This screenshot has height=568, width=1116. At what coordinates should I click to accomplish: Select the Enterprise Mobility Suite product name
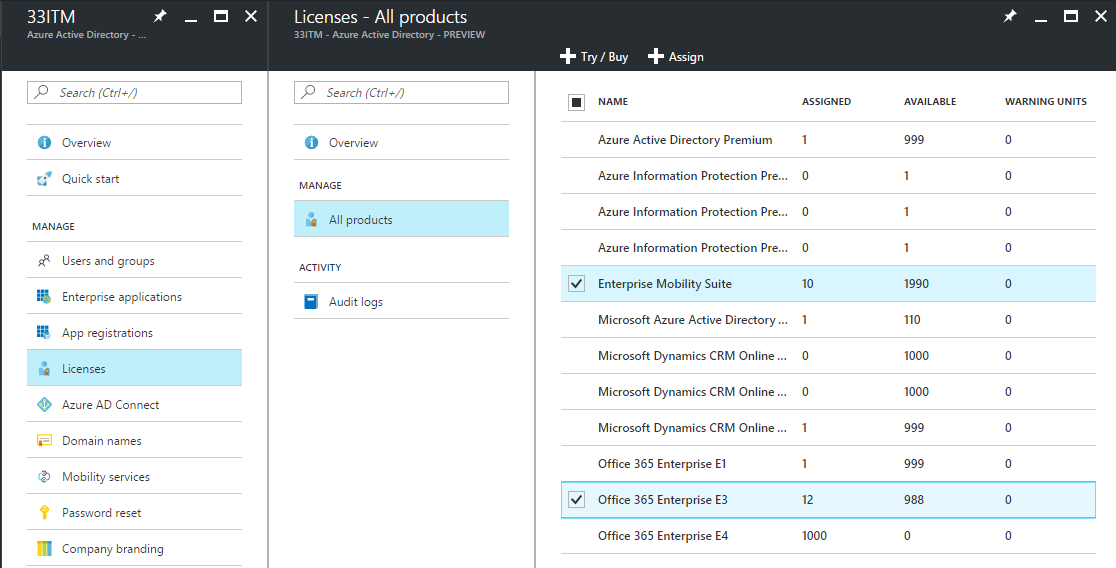tap(665, 284)
